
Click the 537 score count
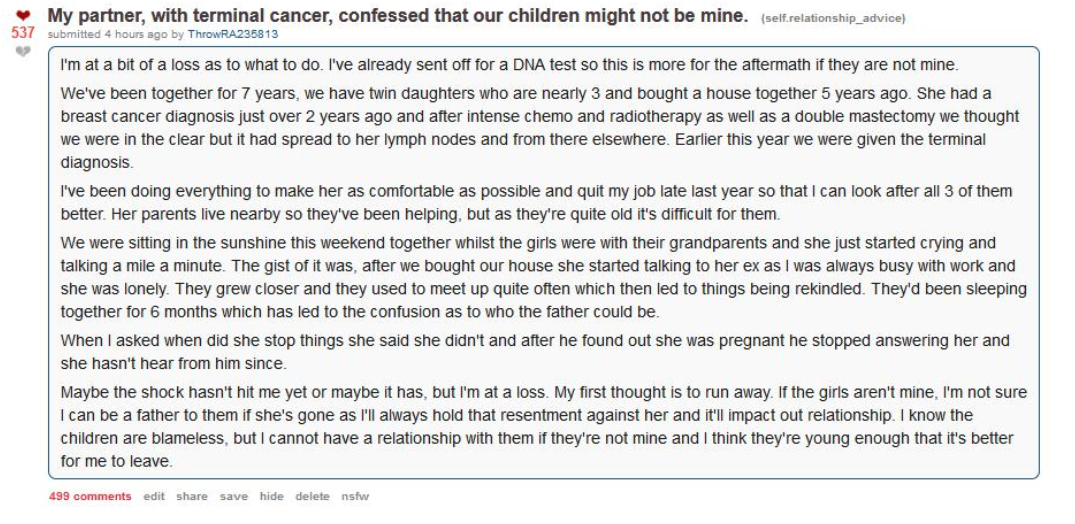tap(22, 33)
